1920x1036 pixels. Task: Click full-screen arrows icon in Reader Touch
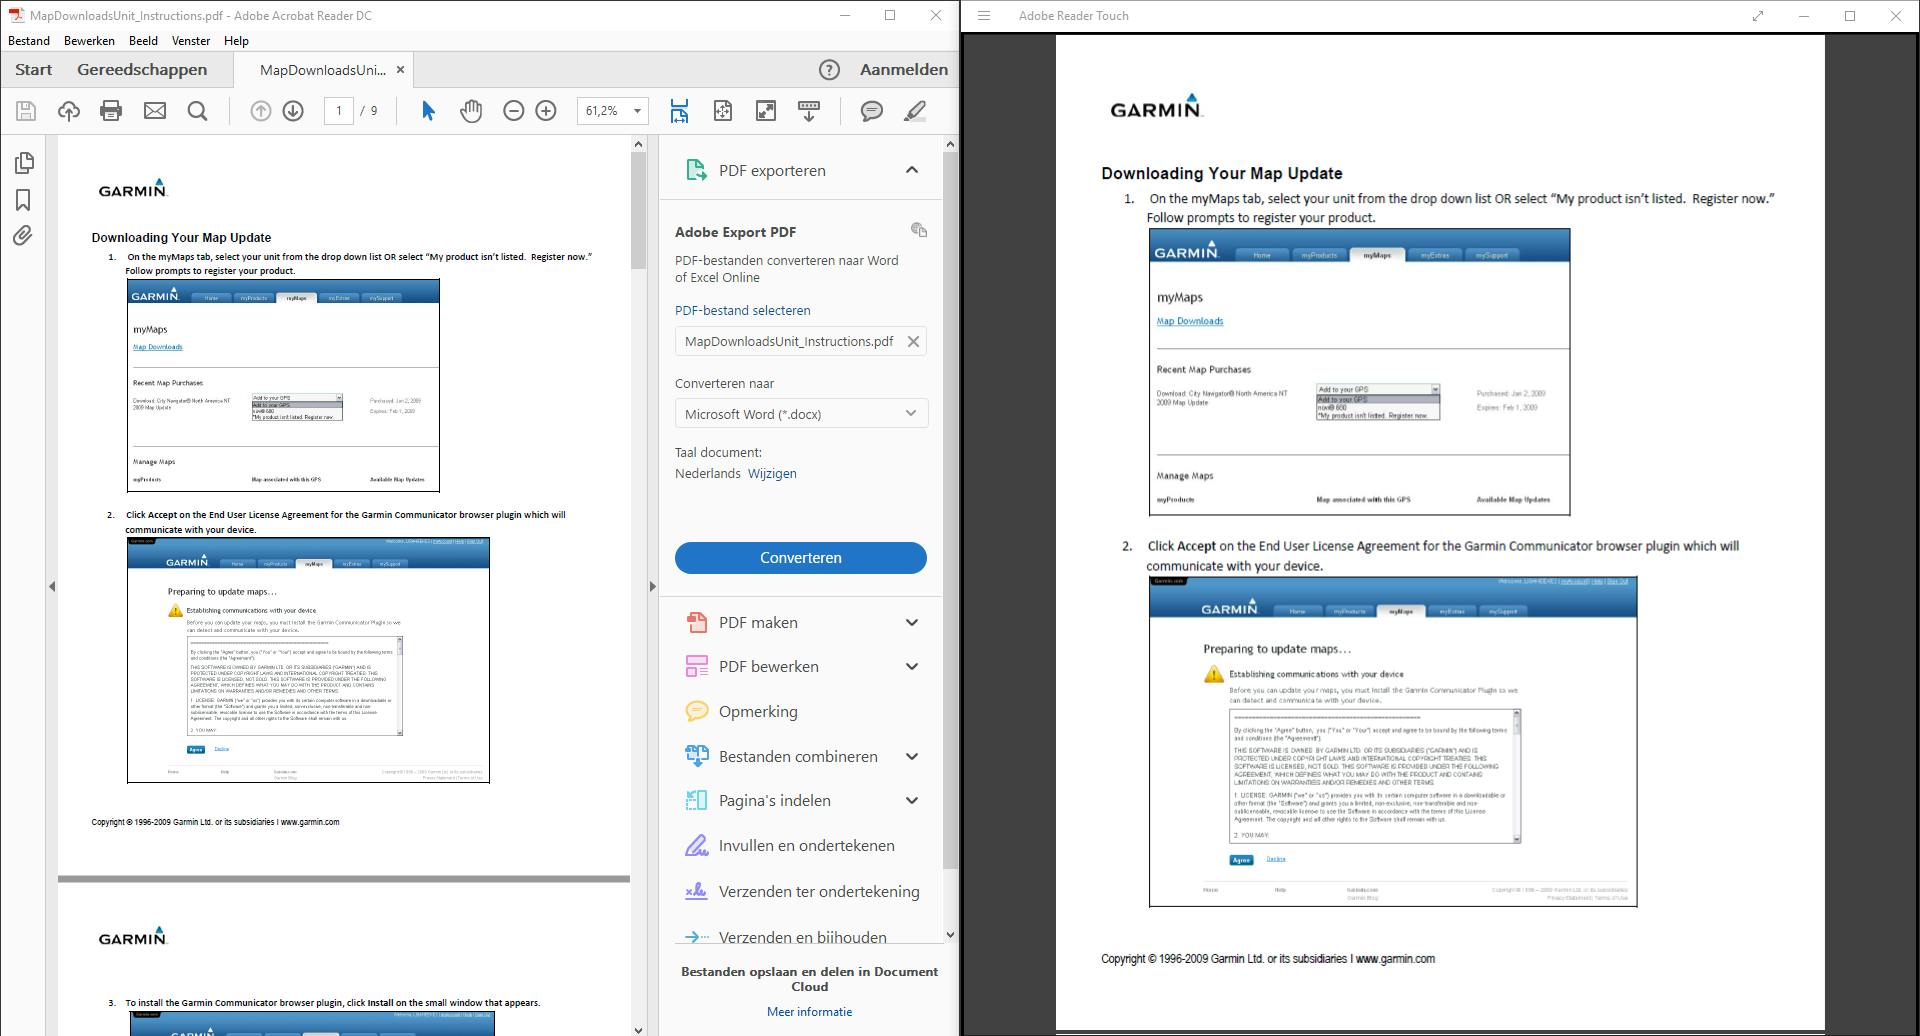coord(1758,16)
